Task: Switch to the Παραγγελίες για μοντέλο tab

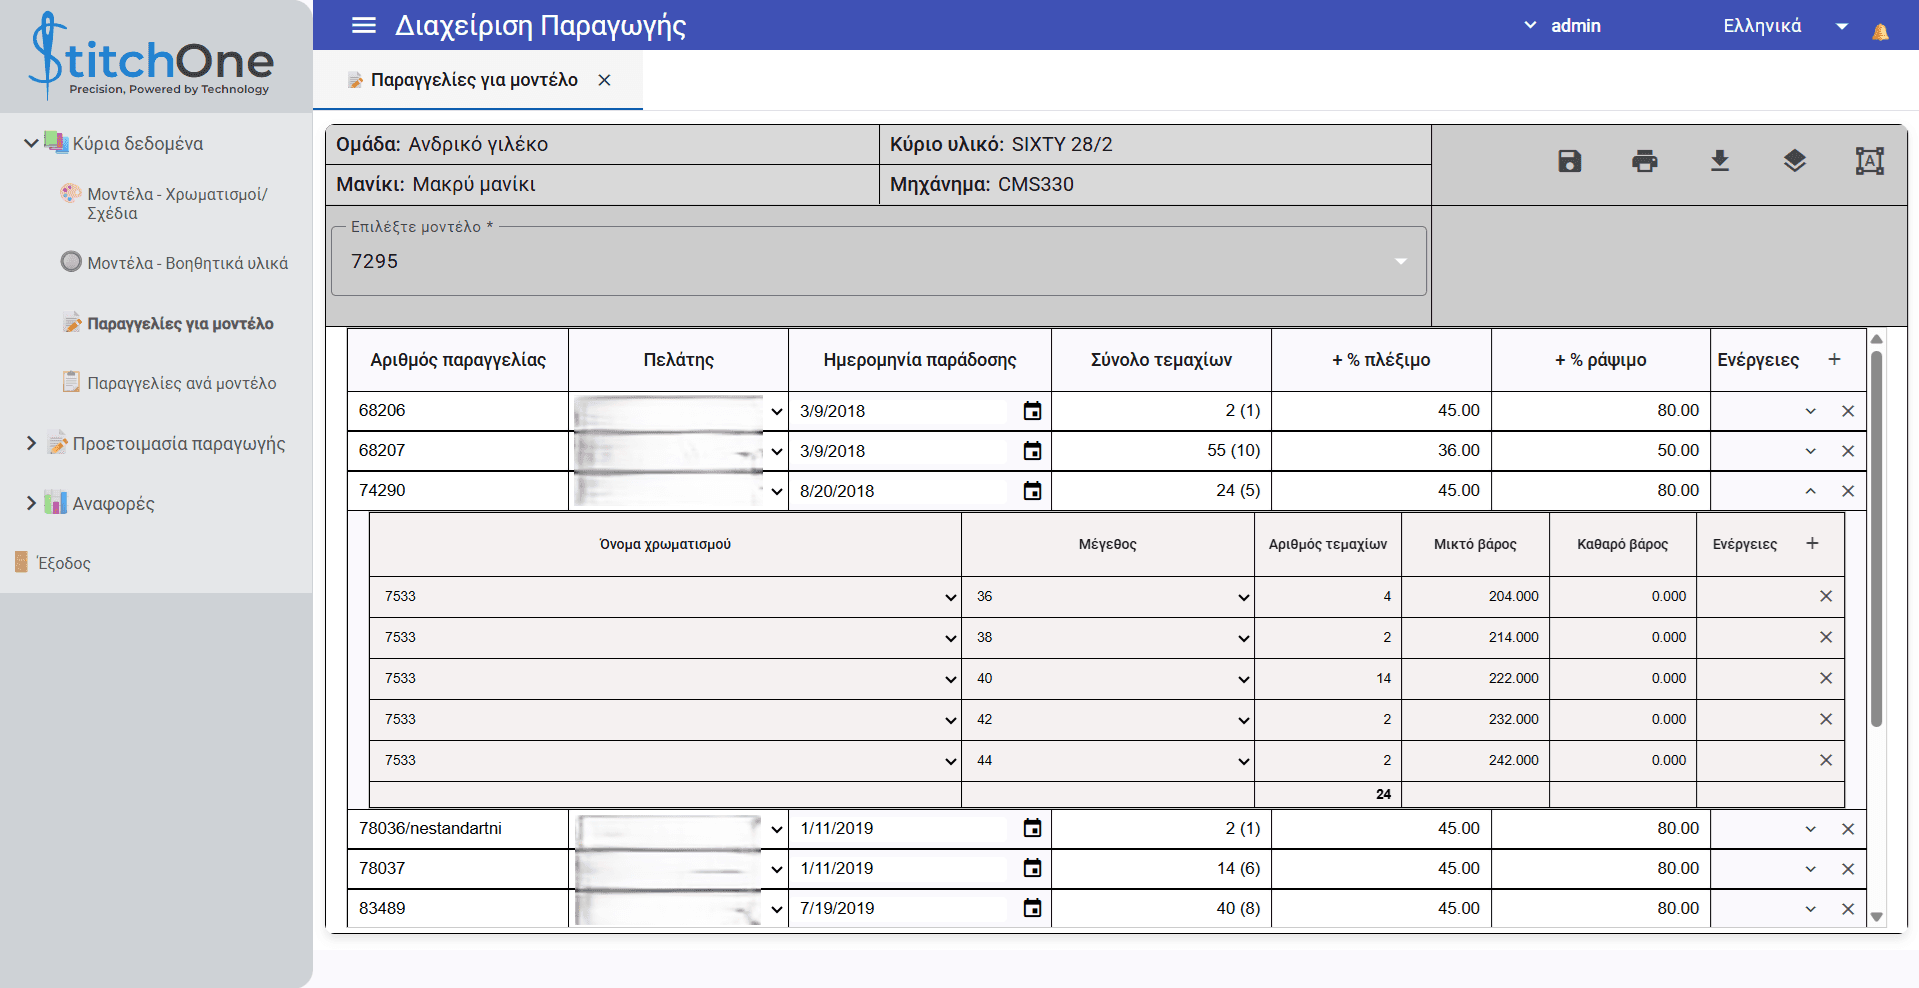Action: tap(474, 80)
